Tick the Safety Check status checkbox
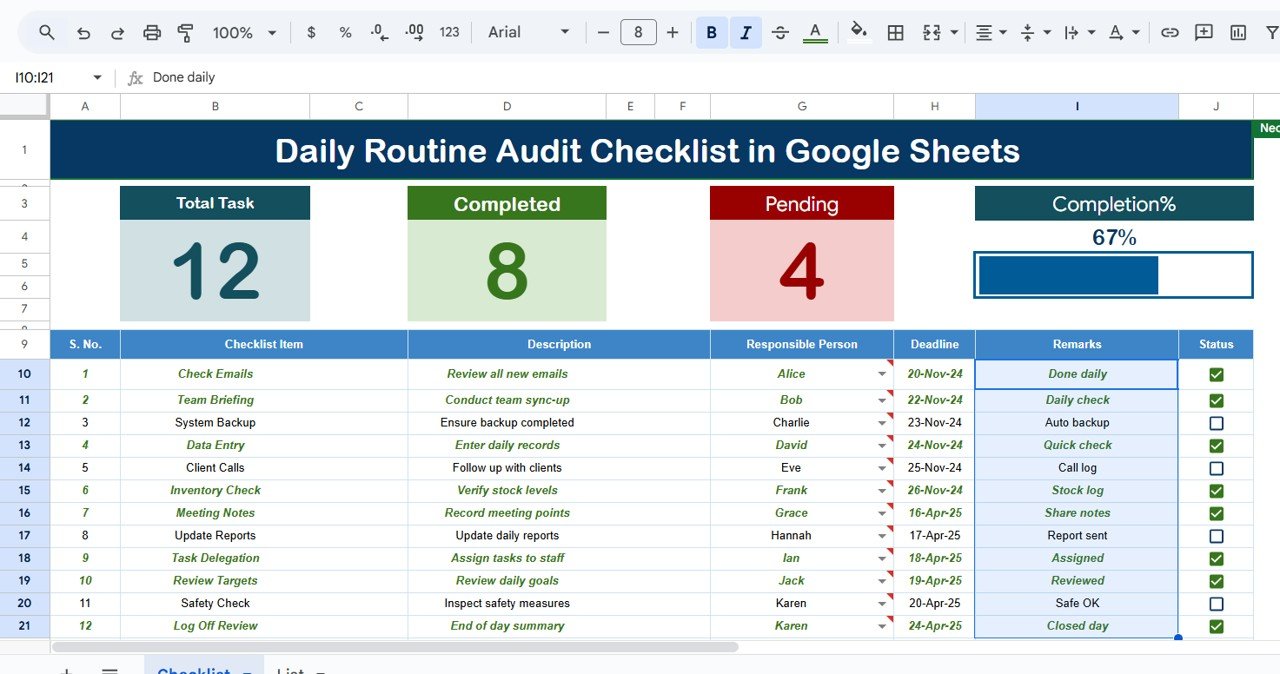 [1216, 604]
